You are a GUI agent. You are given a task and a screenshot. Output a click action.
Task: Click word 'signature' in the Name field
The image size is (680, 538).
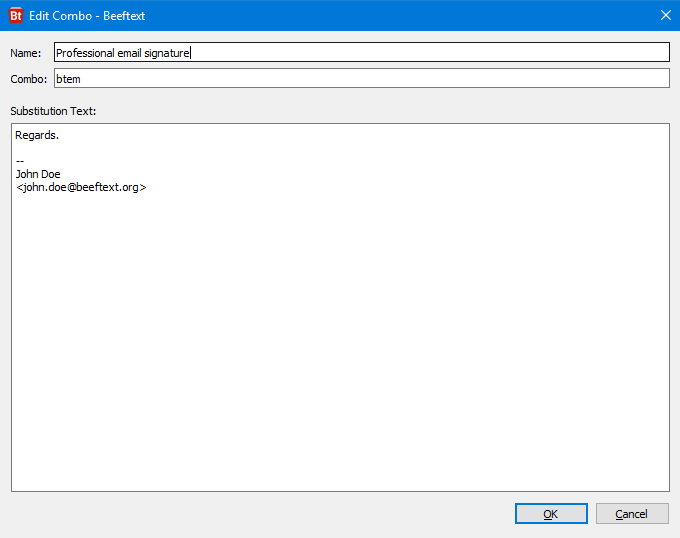[168, 54]
